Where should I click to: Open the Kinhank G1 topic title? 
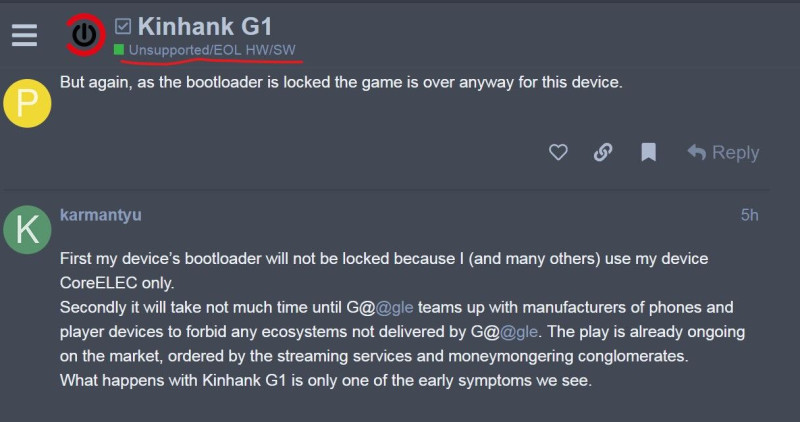coord(205,26)
